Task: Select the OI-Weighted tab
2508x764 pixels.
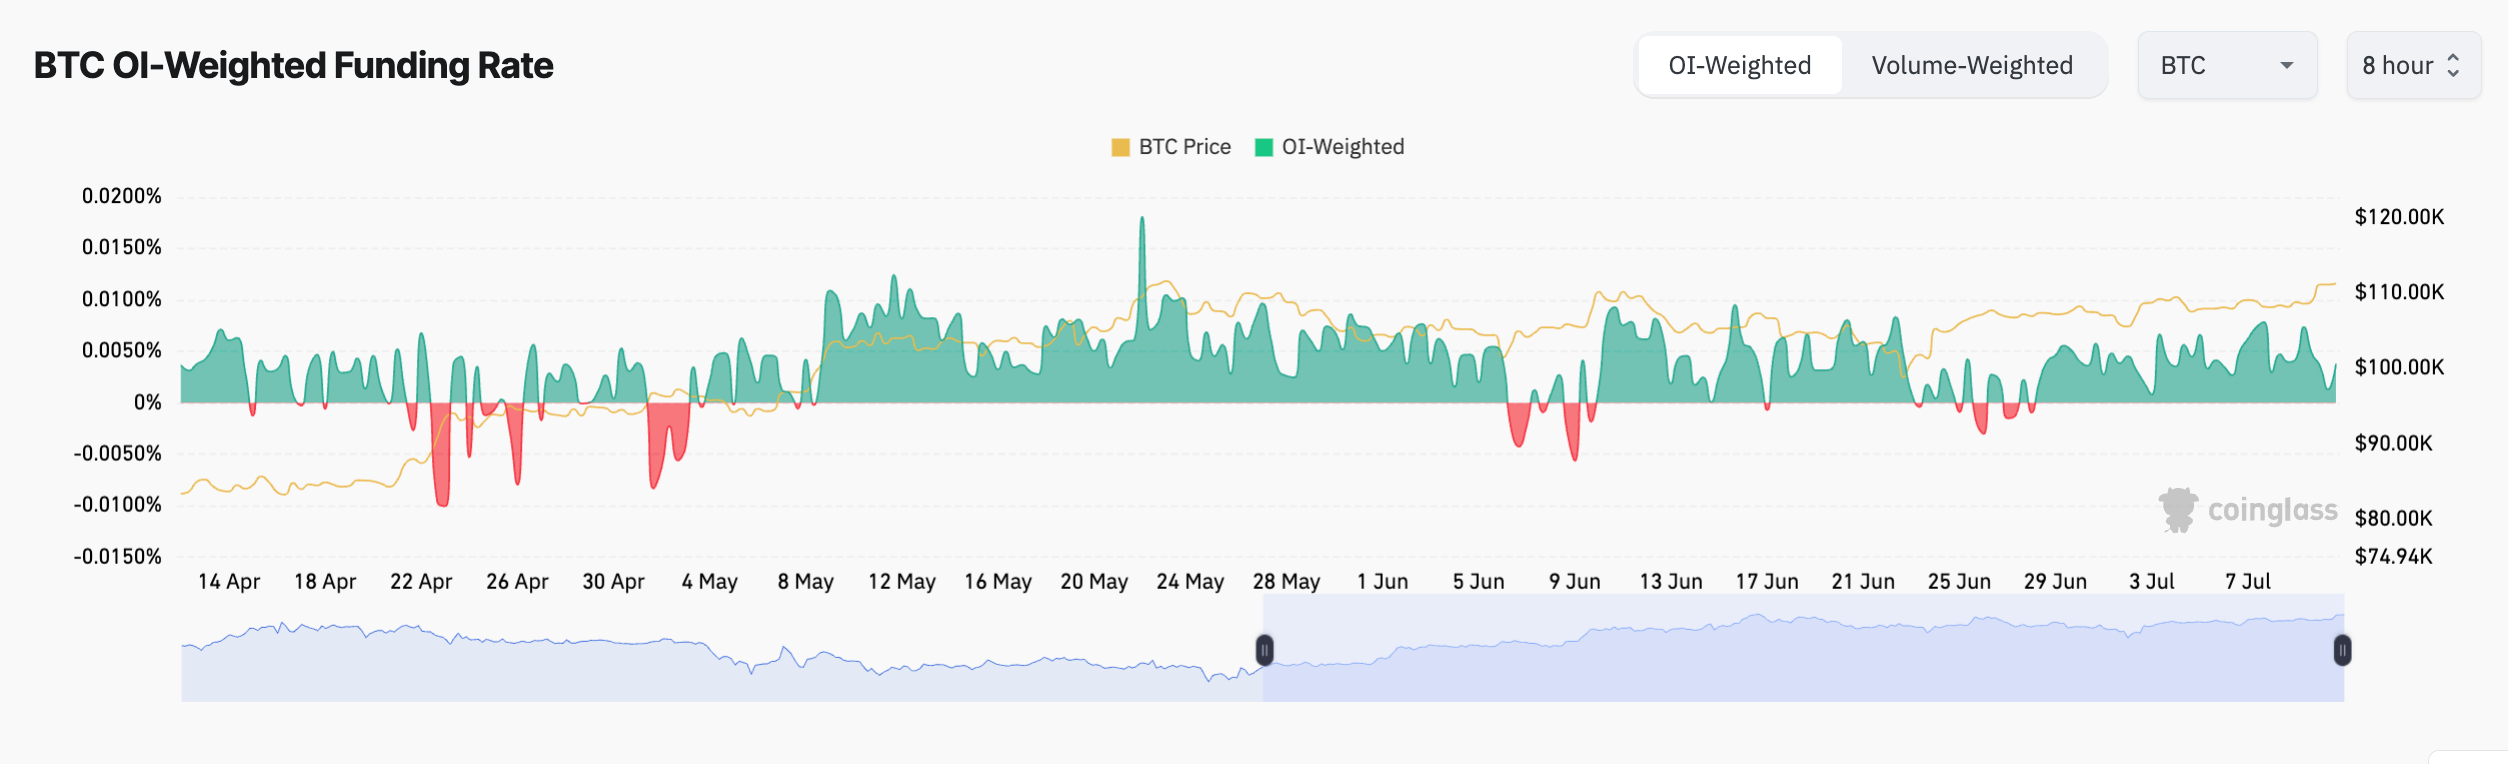Action: tap(1739, 66)
